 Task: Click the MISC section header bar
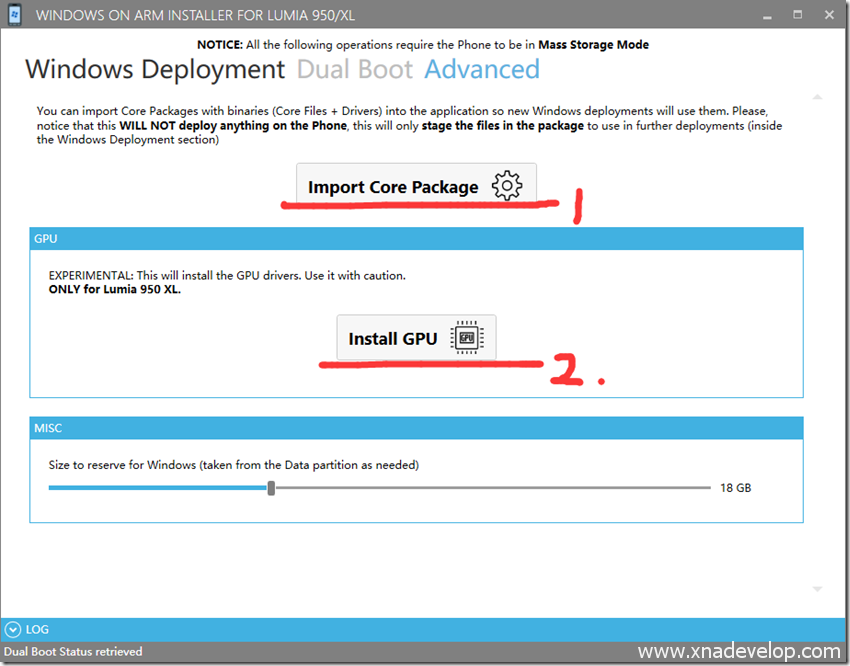[x=416, y=428]
